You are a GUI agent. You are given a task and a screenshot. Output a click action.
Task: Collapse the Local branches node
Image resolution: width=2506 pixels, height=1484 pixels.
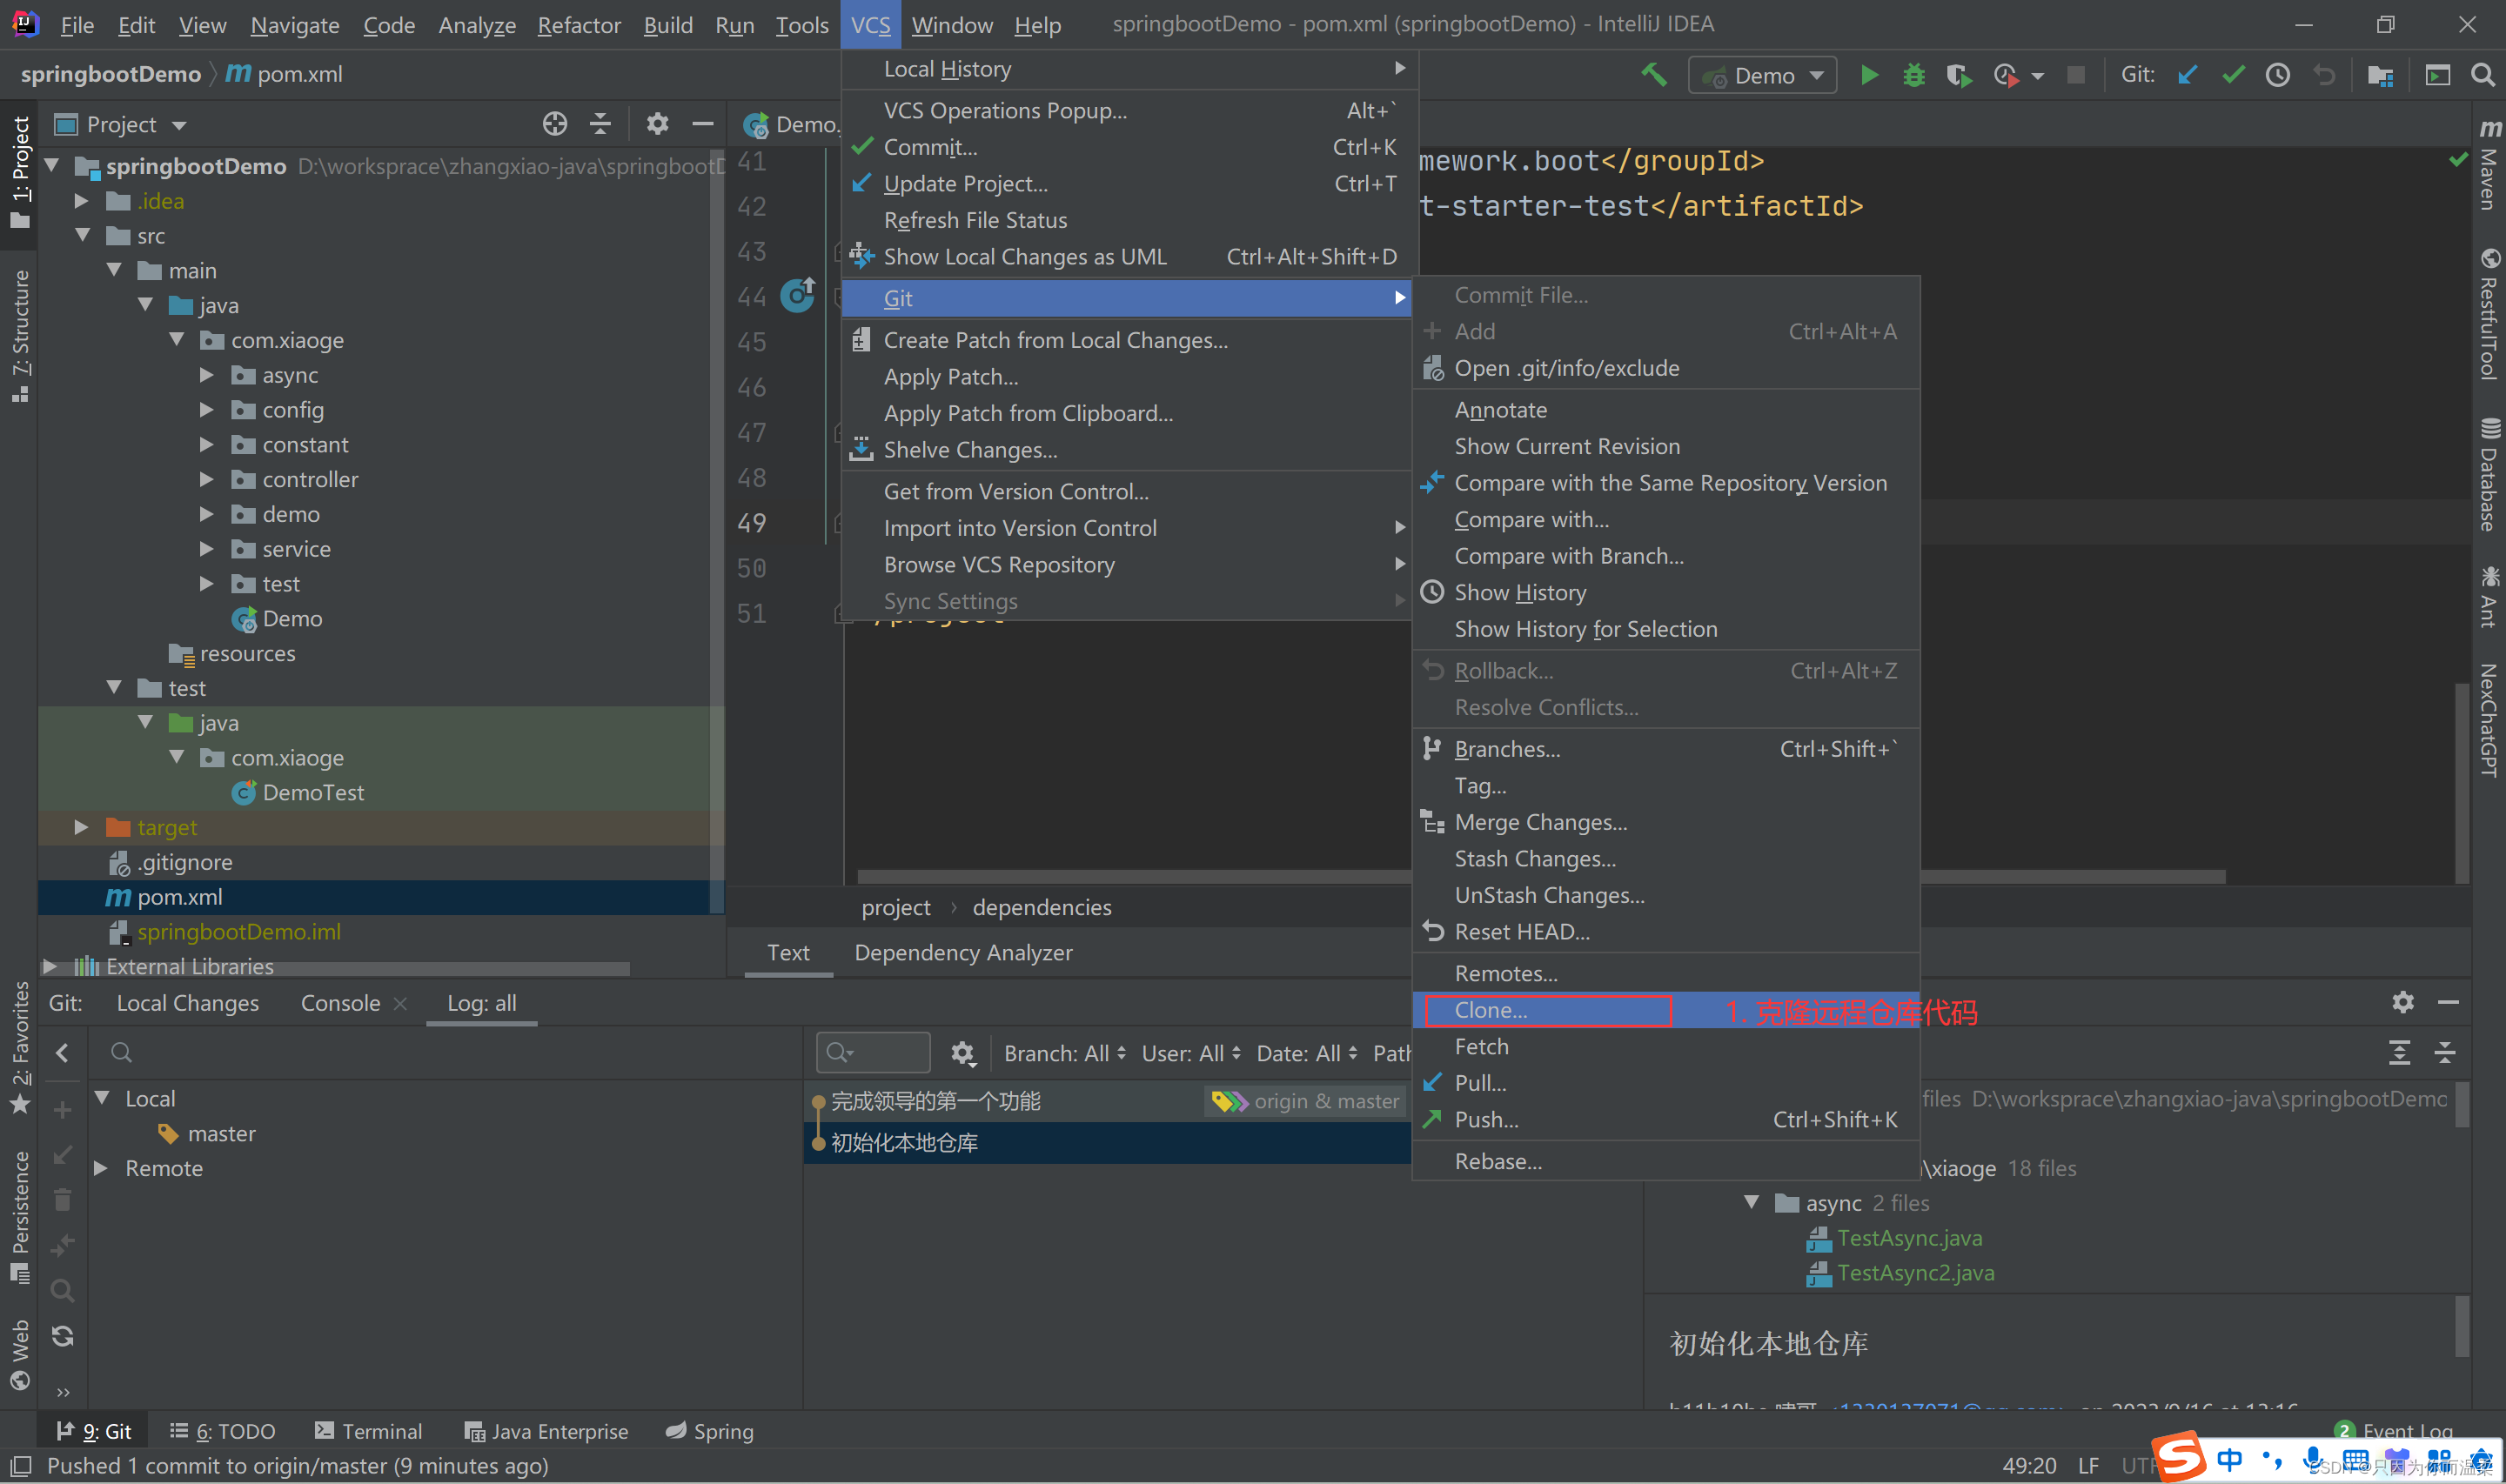pos(102,1098)
